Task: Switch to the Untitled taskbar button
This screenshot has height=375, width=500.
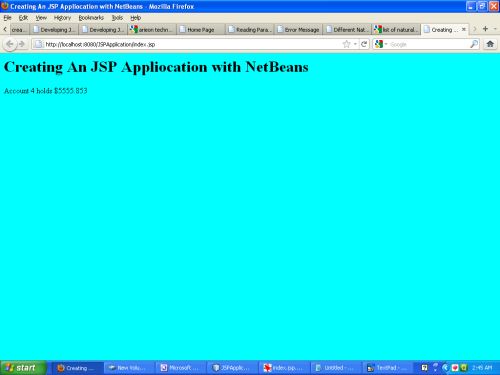Action: (336, 368)
